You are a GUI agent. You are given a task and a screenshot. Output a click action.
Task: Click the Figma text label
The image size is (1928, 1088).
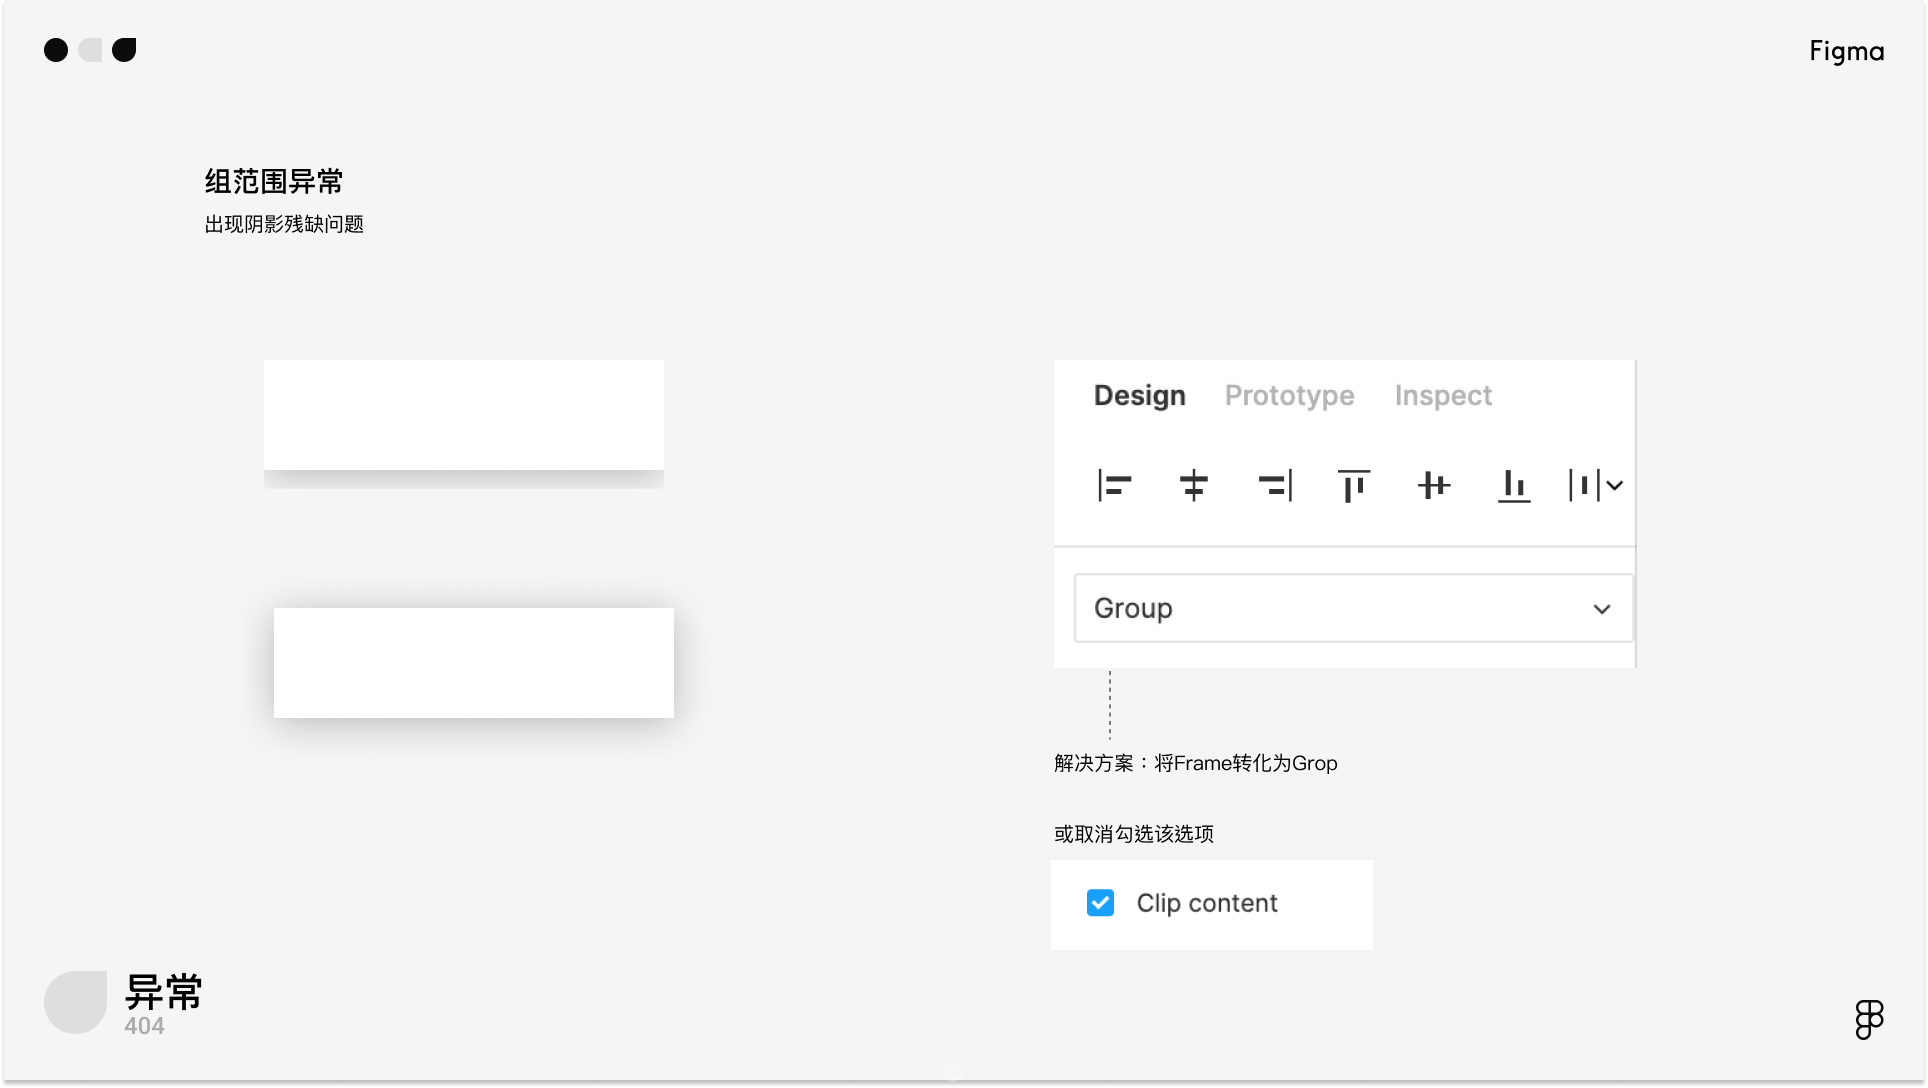click(x=1846, y=52)
